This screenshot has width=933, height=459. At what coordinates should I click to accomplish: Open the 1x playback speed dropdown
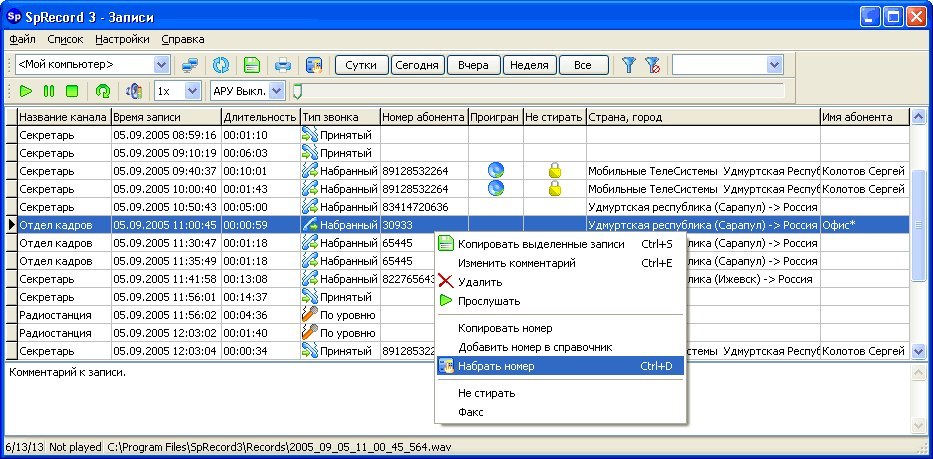coord(192,91)
